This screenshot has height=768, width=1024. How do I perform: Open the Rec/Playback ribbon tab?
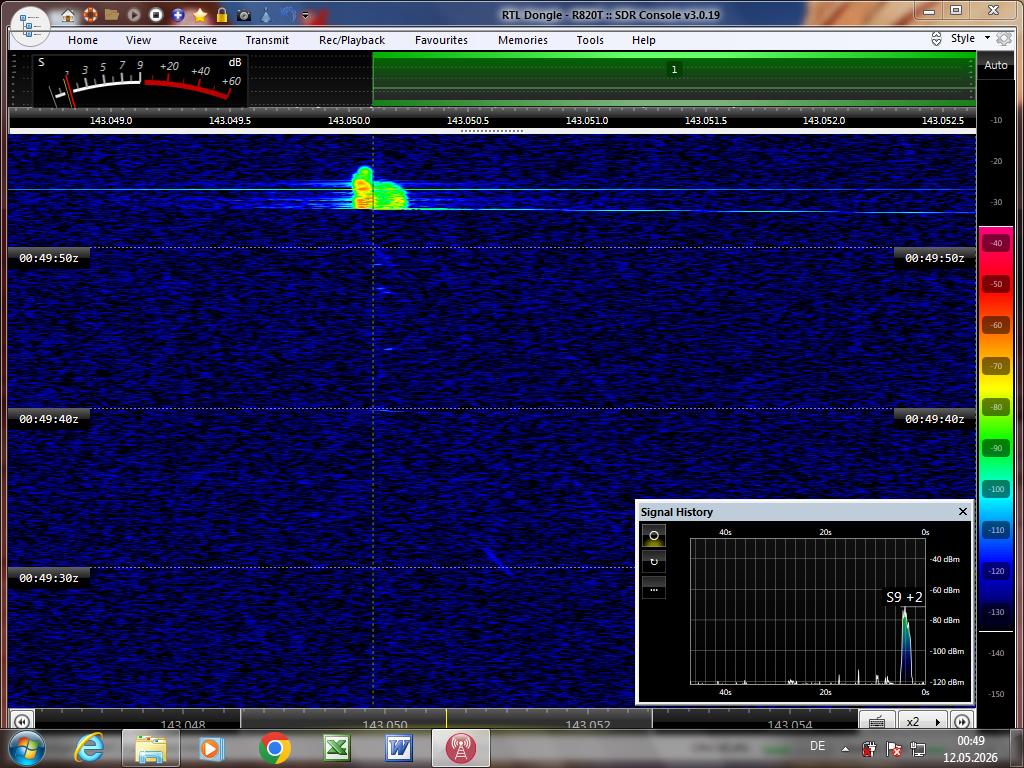coord(352,40)
